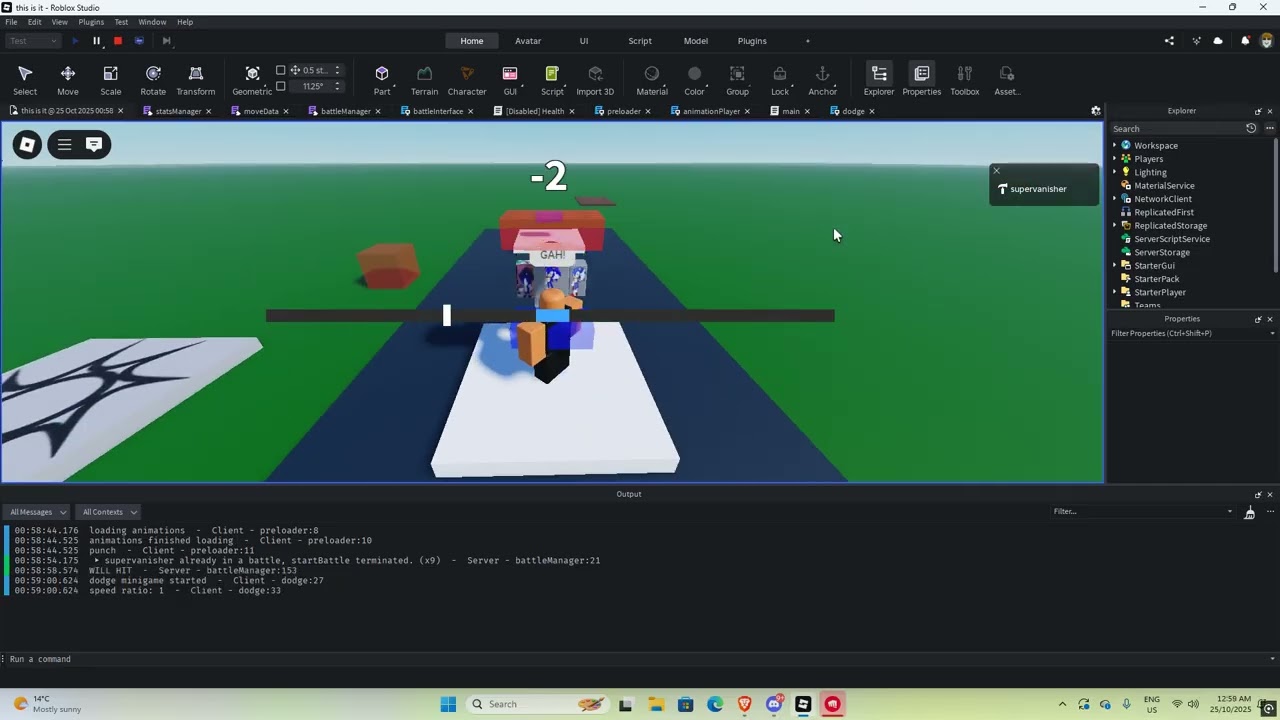Enable the move snap checkbox
This screenshot has width=1280, height=720.
pos(281,70)
